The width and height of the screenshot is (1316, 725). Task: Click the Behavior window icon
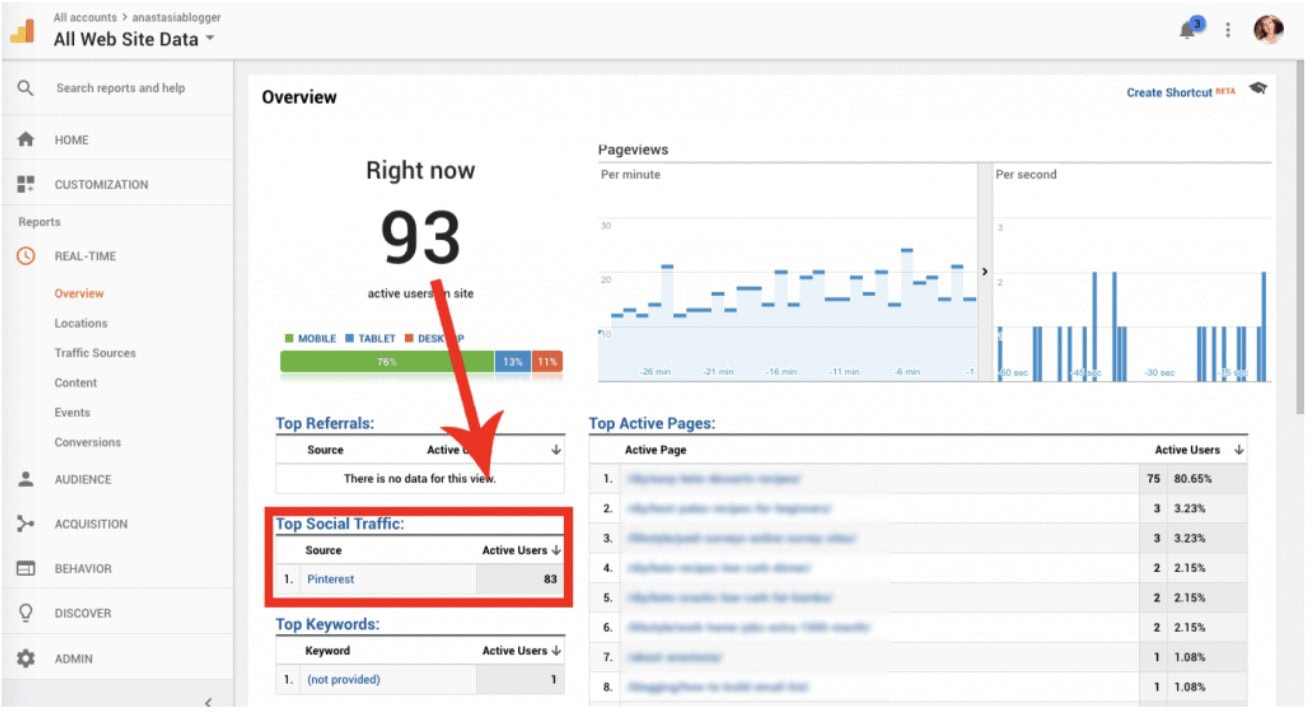point(26,568)
